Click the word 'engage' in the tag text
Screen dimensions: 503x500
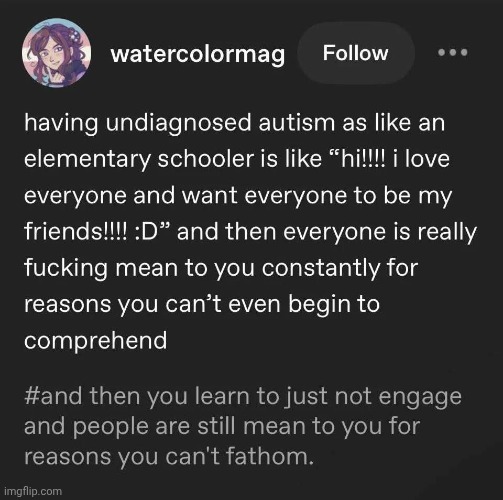(420, 397)
